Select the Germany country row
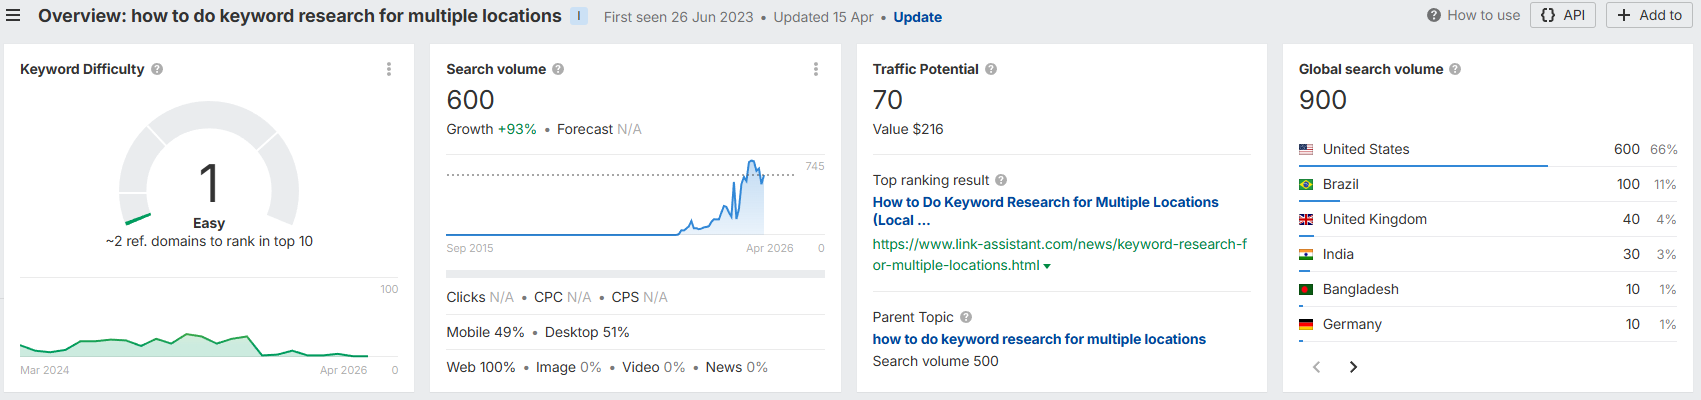1701x400 pixels. click(x=1488, y=324)
